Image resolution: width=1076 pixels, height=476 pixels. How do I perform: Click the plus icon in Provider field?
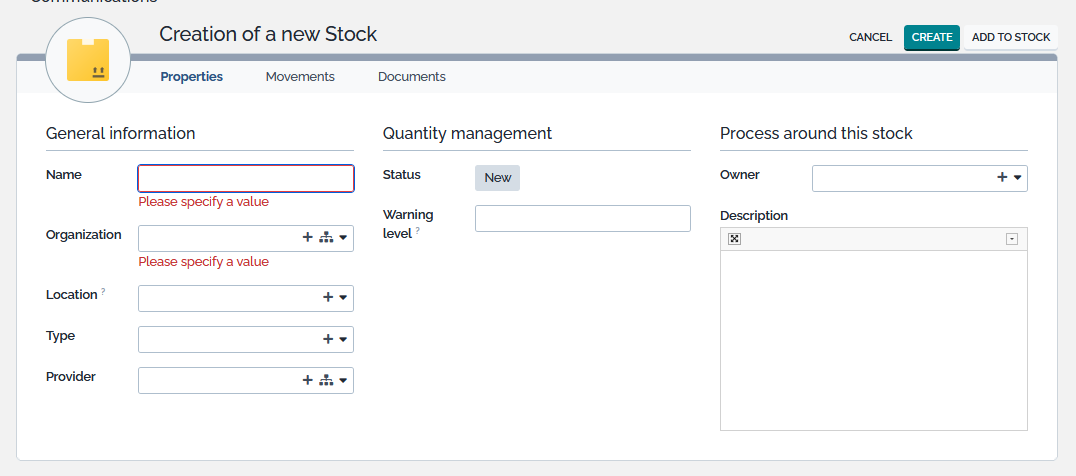307,380
